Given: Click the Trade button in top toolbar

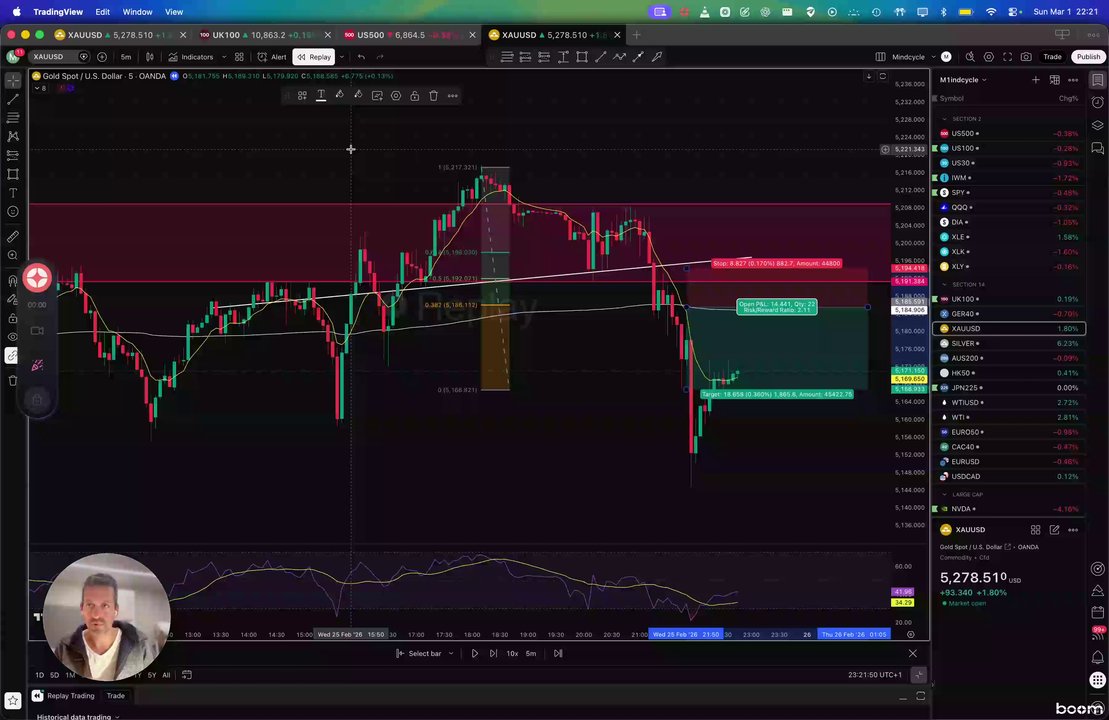Looking at the screenshot, I should [x=1052, y=57].
